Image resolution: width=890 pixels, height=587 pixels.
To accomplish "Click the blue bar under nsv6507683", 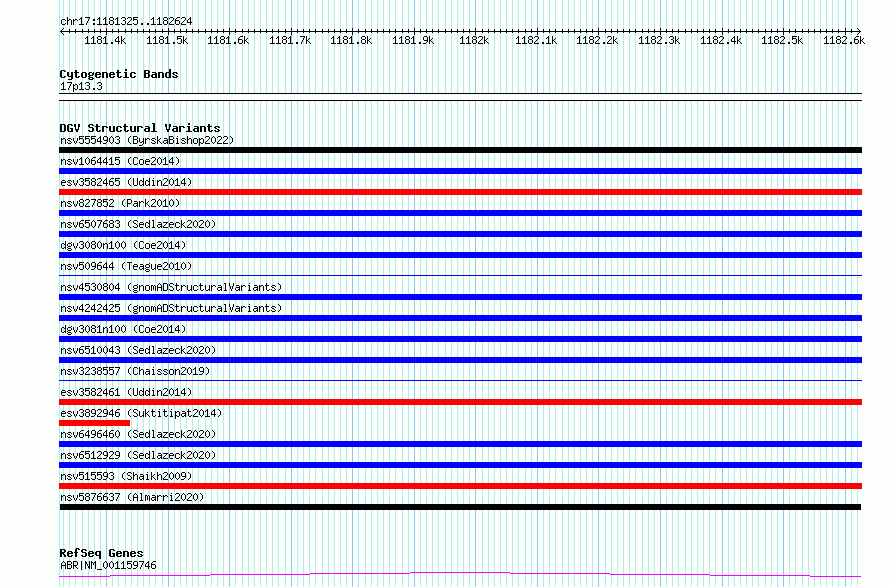I will point(460,234).
